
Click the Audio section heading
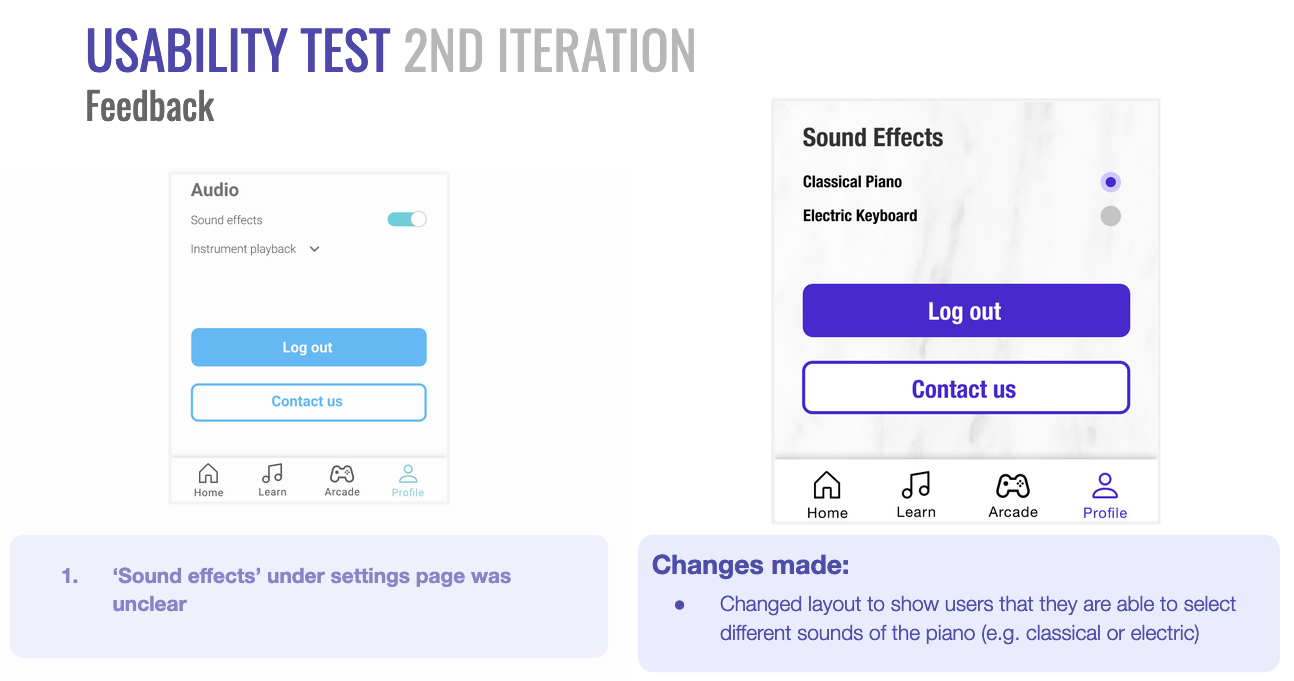click(215, 190)
